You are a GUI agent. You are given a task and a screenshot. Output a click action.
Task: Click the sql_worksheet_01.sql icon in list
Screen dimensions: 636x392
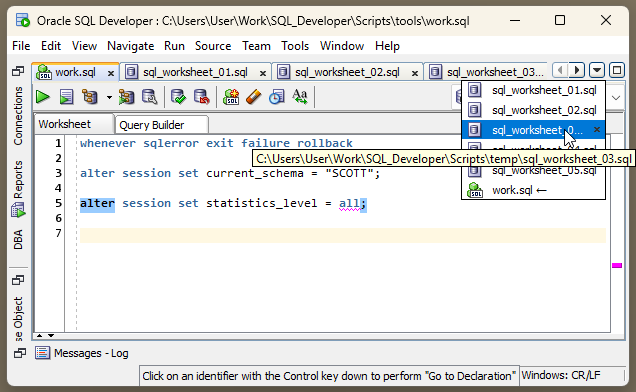pyautogui.click(x=475, y=90)
